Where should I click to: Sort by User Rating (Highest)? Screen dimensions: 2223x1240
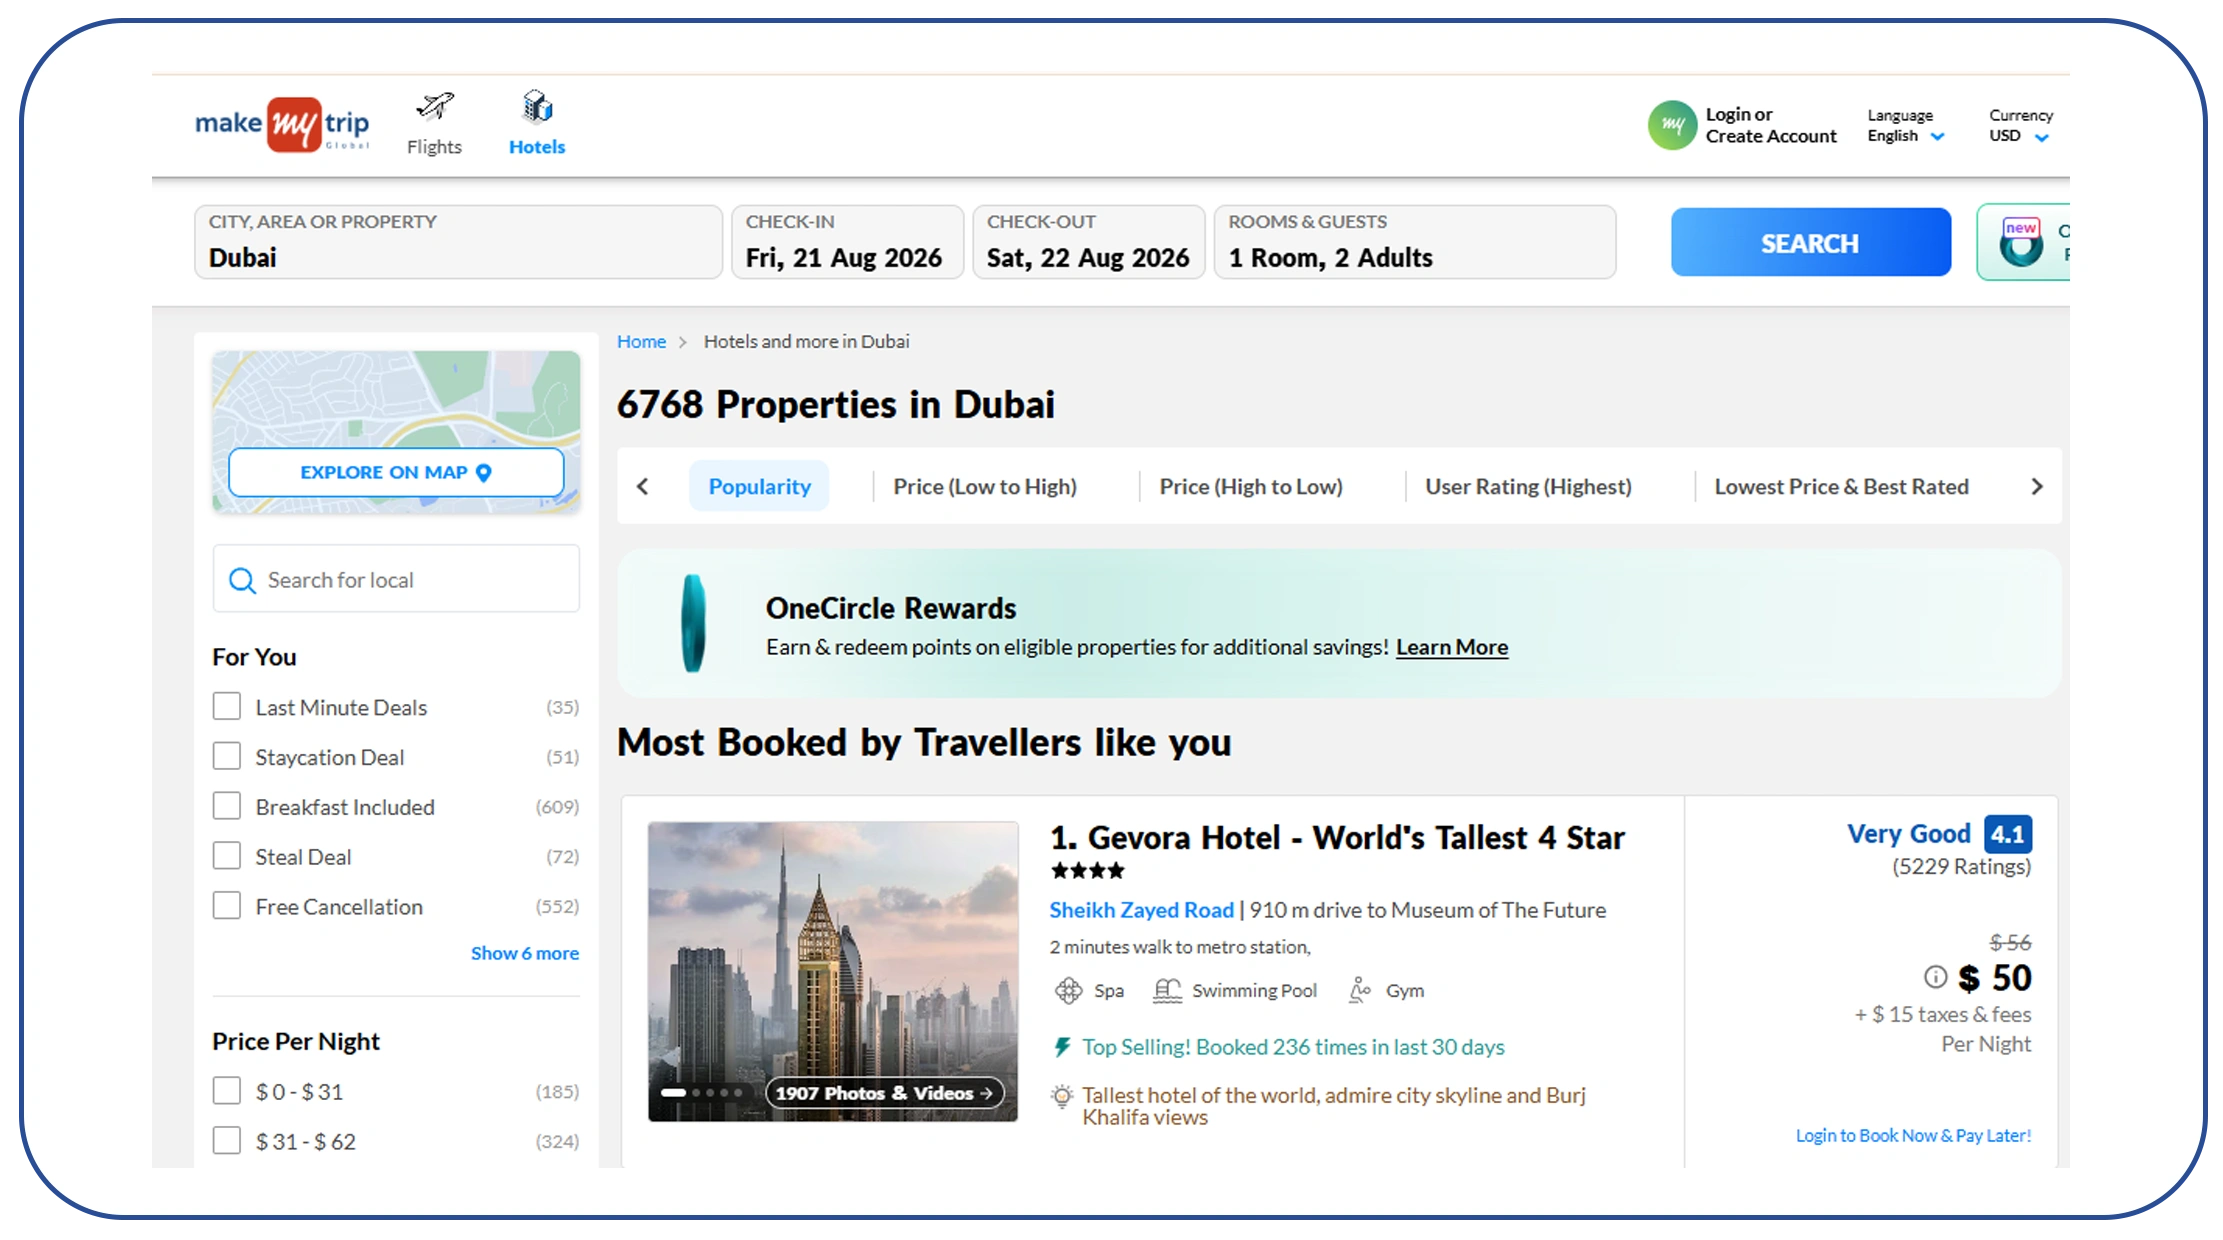tap(1528, 487)
